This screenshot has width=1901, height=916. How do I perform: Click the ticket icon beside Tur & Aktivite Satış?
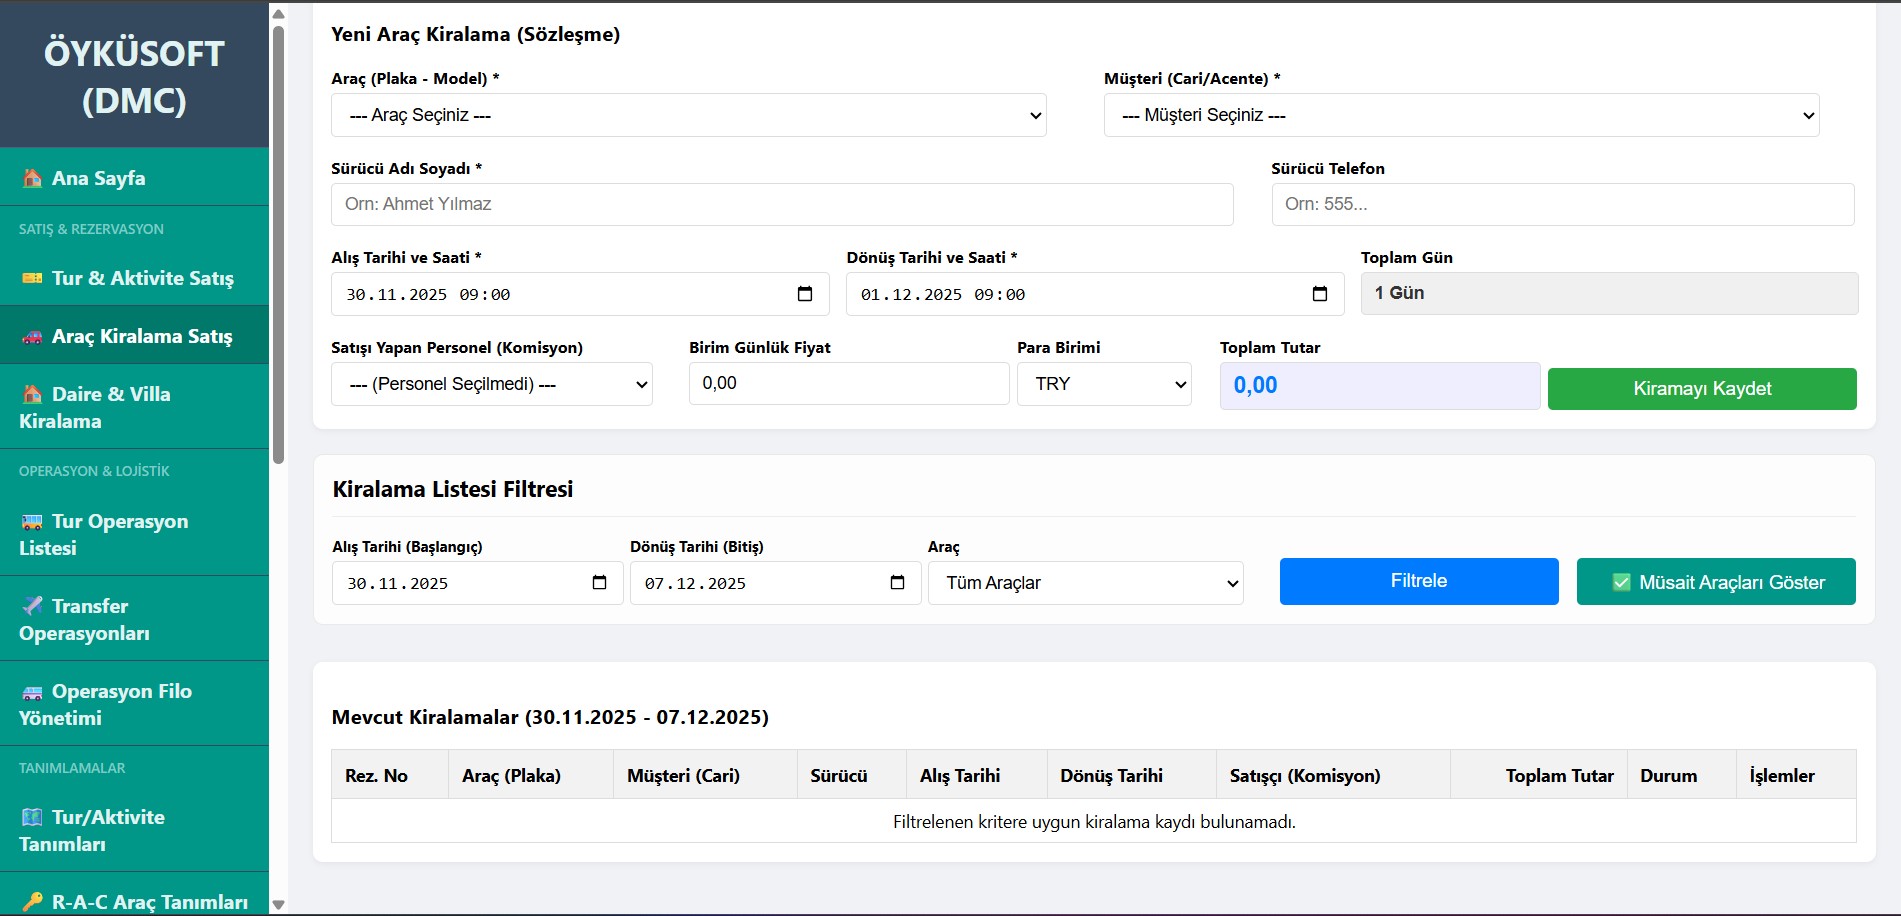32,278
